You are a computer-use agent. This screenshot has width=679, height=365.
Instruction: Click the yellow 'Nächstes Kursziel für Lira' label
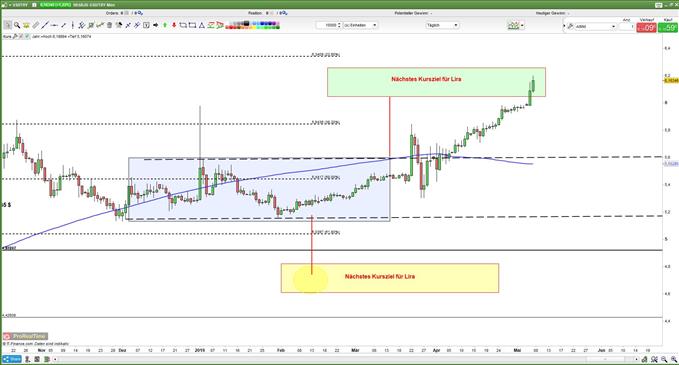tap(380, 276)
